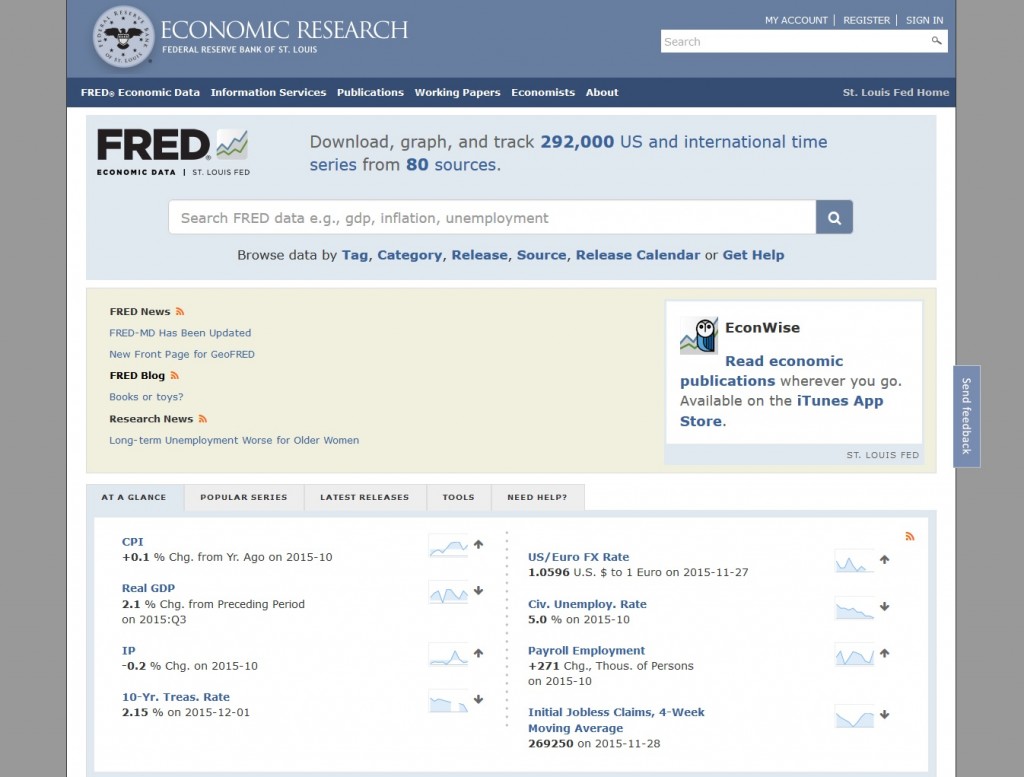Click the down arrow beside 10-Yr. Treas. Rate
The height and width of the screenshot is (777, 1024).
tap(479, 699)
